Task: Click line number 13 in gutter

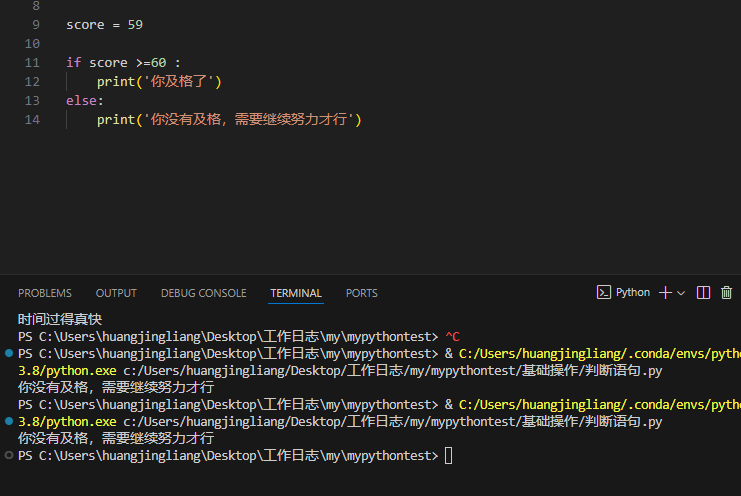Action: (x=32, y=101)
